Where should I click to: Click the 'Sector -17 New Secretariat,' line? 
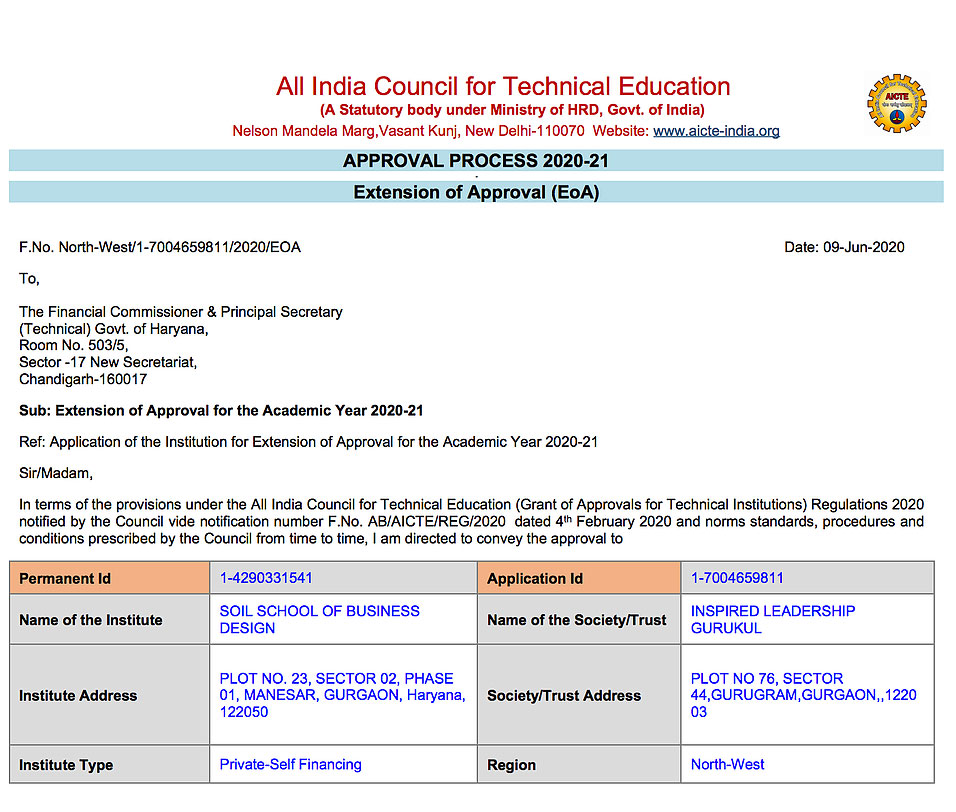click(108, 362)
